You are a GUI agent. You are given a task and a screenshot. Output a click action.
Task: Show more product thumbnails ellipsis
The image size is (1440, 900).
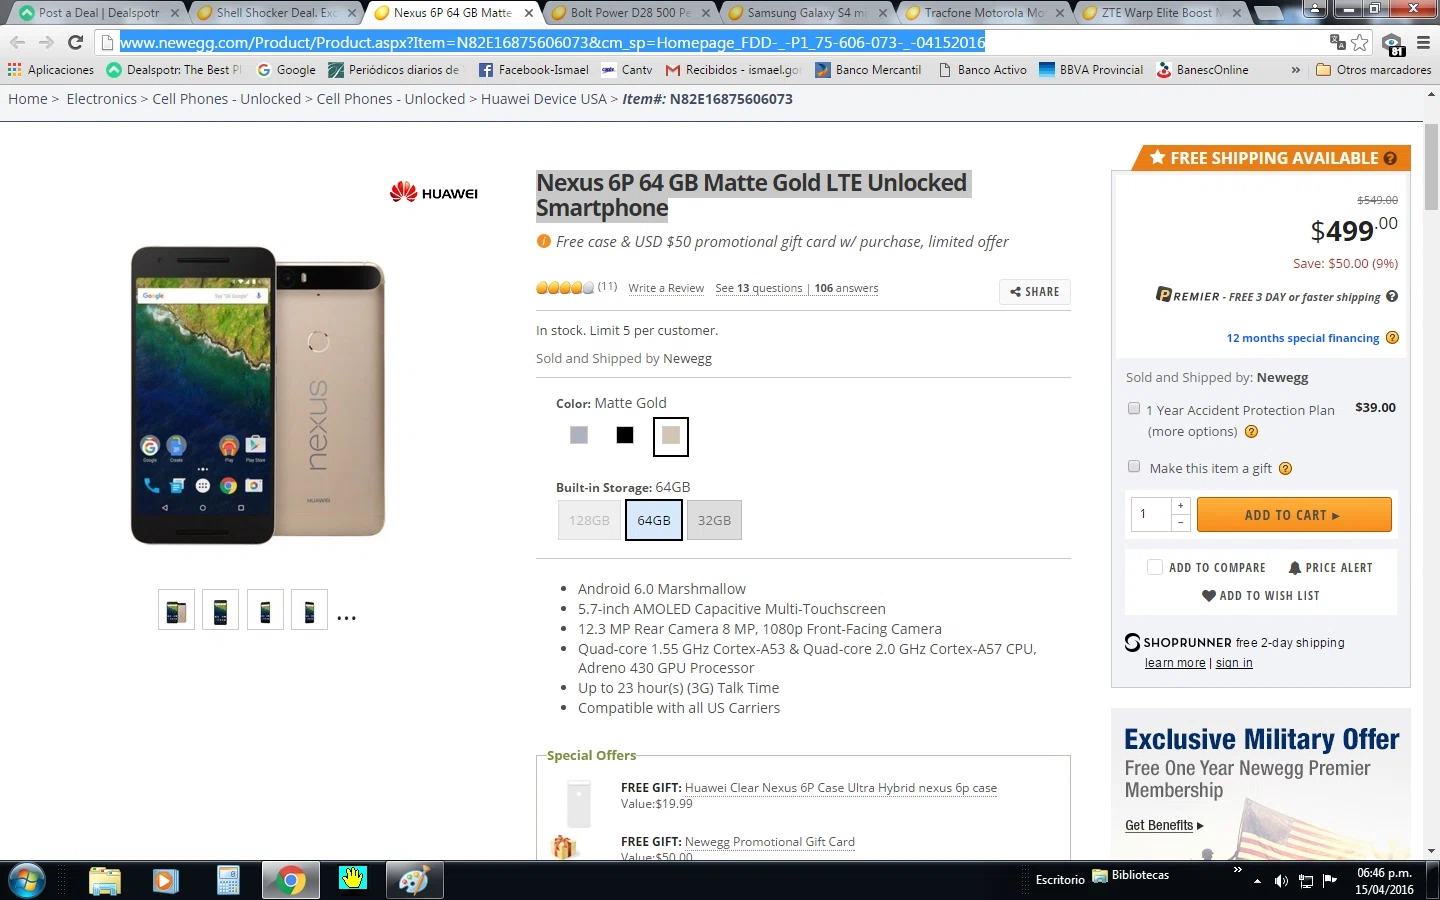point(347,618)
